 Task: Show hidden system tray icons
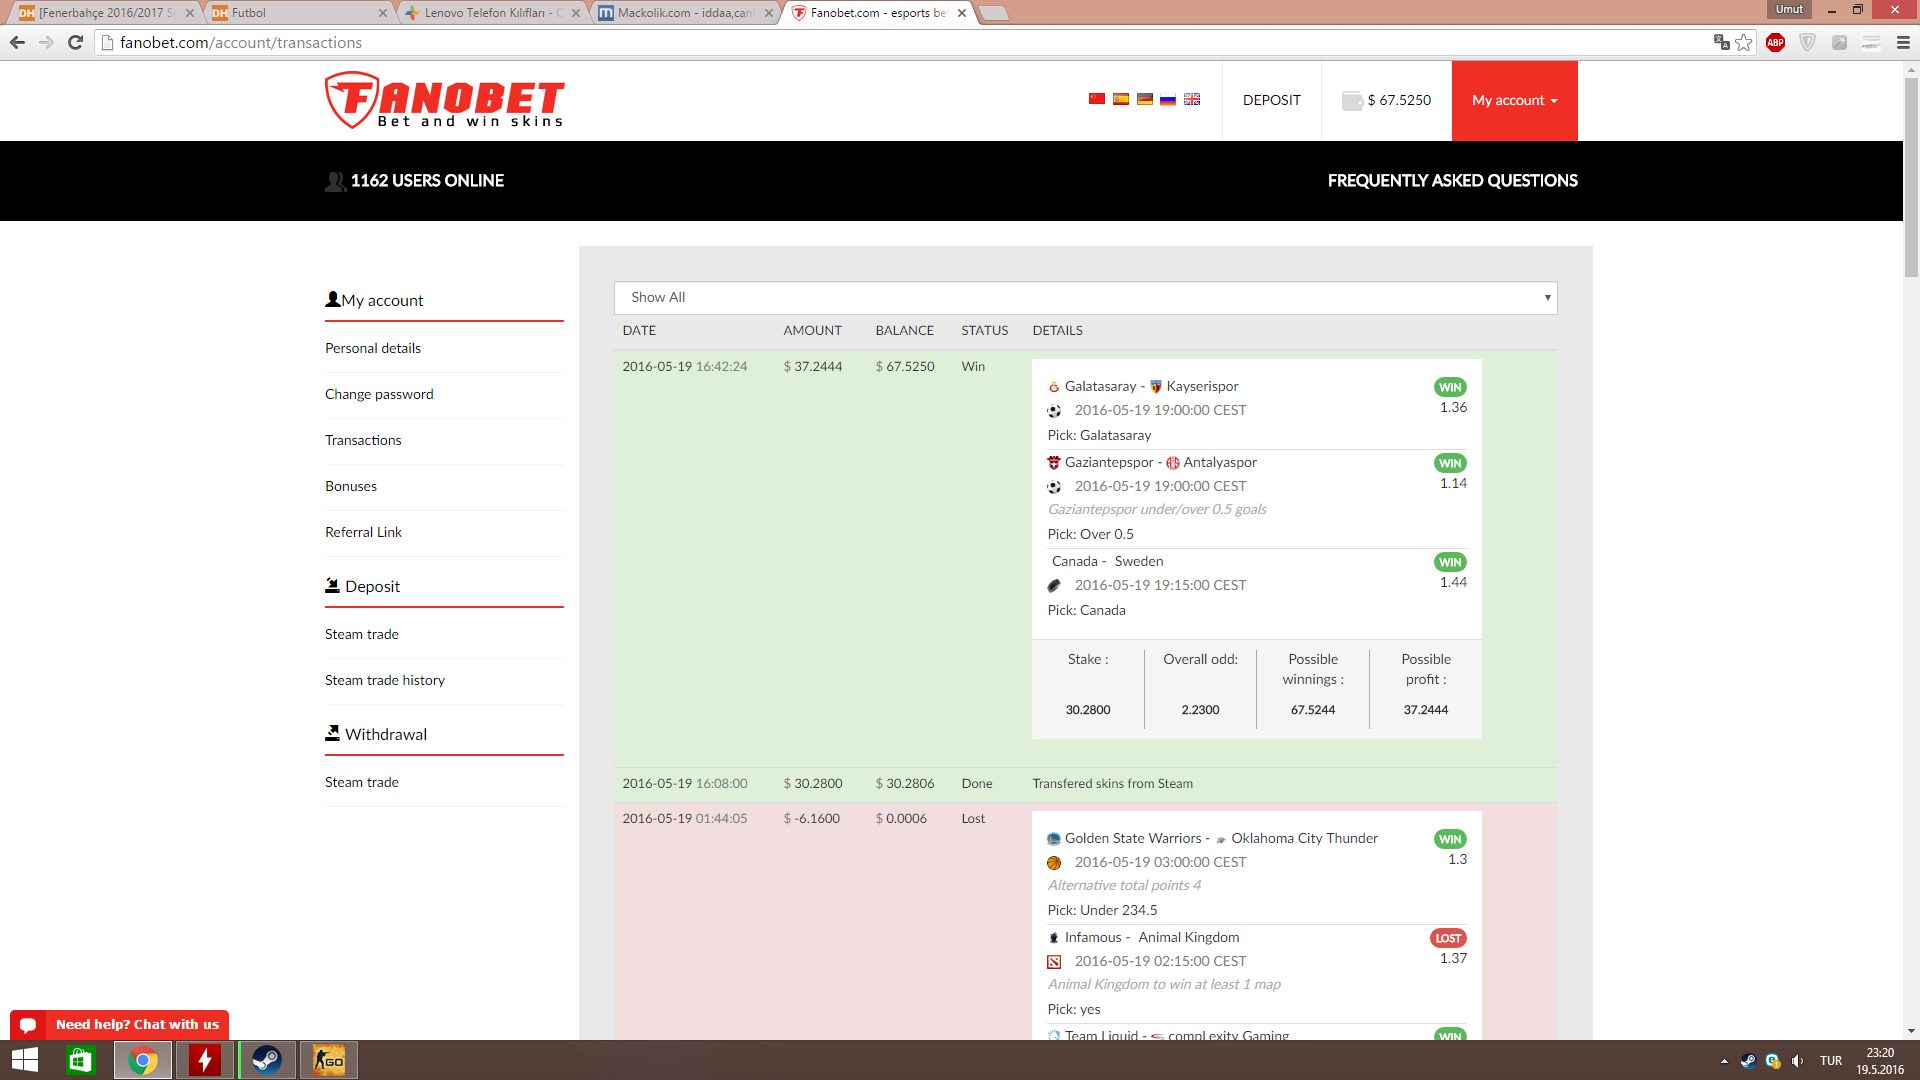(1724, 1061)
